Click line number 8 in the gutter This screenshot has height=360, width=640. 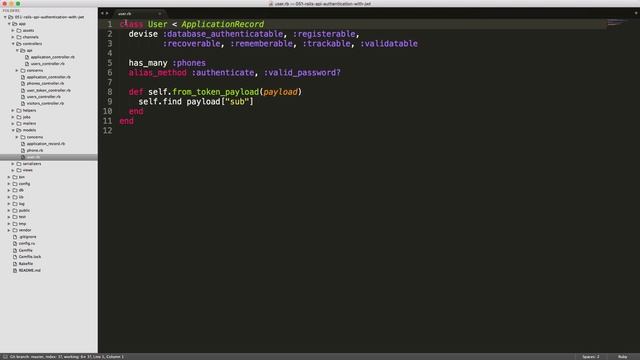pyautogui.click(x=110, y=92)
